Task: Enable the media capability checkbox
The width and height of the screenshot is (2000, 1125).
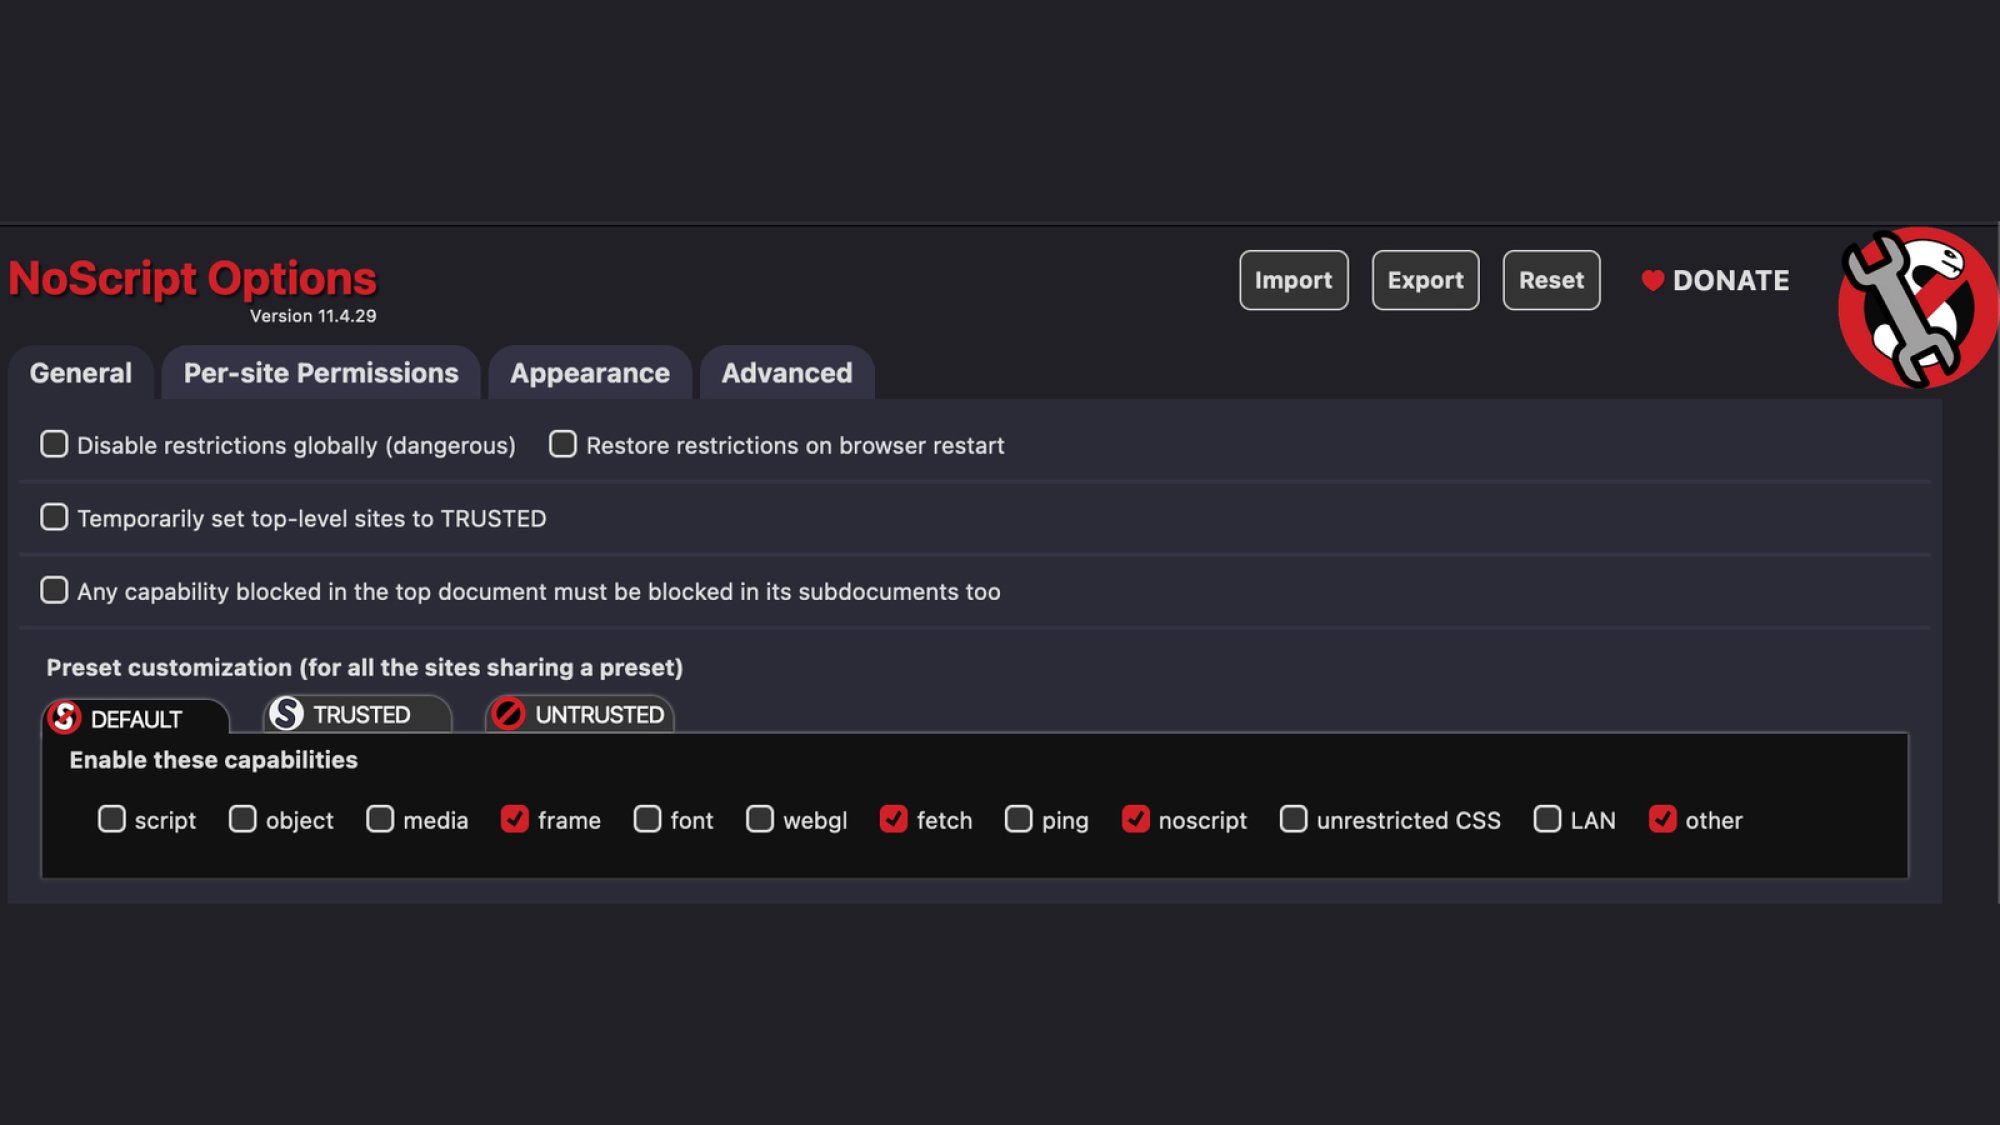Action: pyautogui.click(x=380, y=819)
